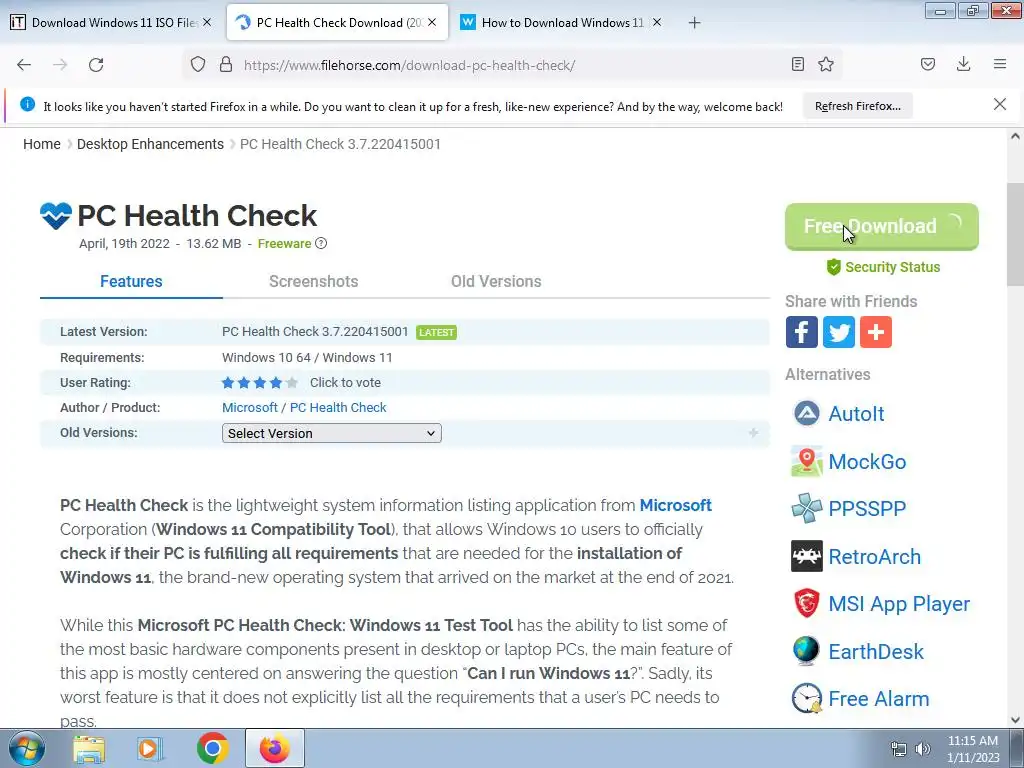Screen dimensions: 1024x768
Task: Dismiss the Refresh Firefox notification bar
Action: point(999,104)
